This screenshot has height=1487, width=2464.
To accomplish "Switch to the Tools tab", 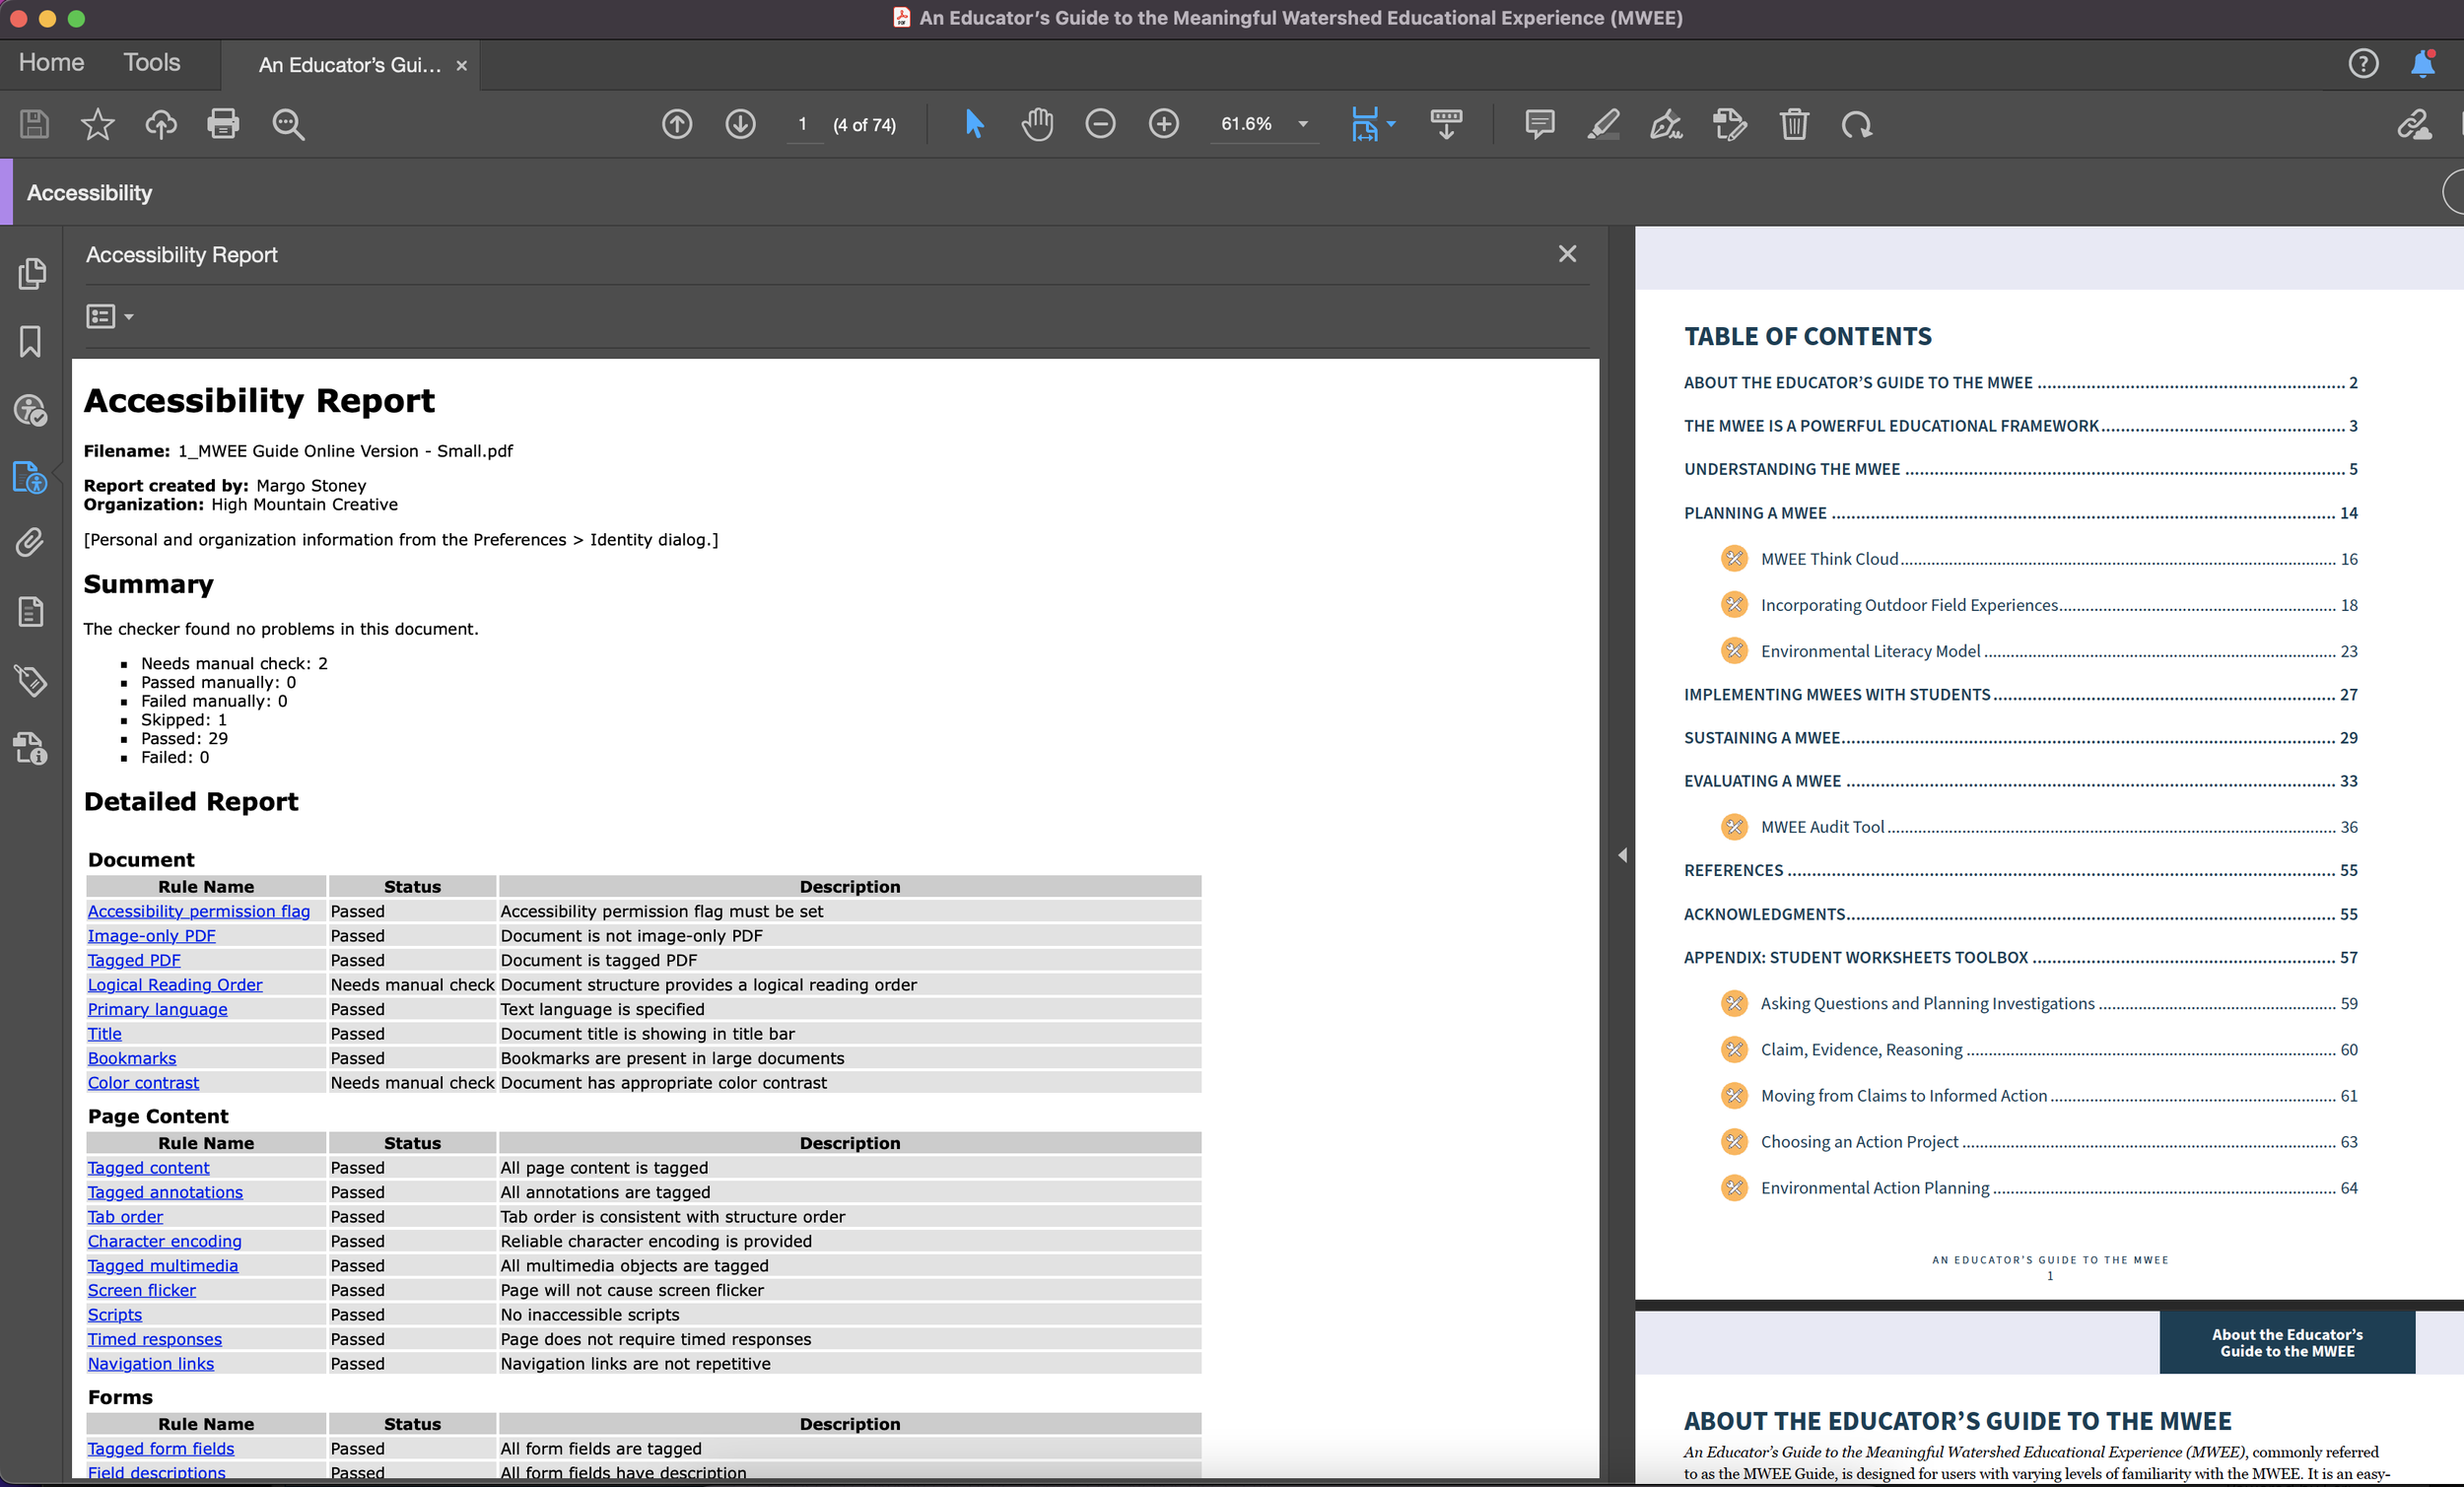I will [x=151, y=62].
